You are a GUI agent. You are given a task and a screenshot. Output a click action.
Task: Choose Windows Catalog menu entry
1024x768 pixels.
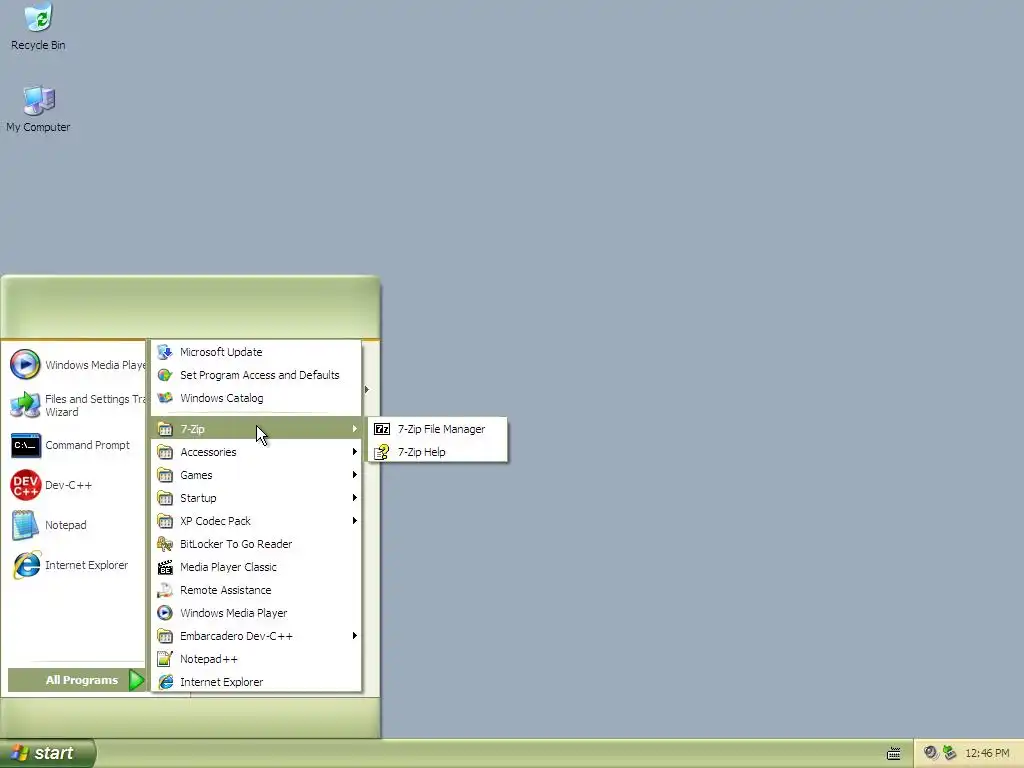(256, 398)
